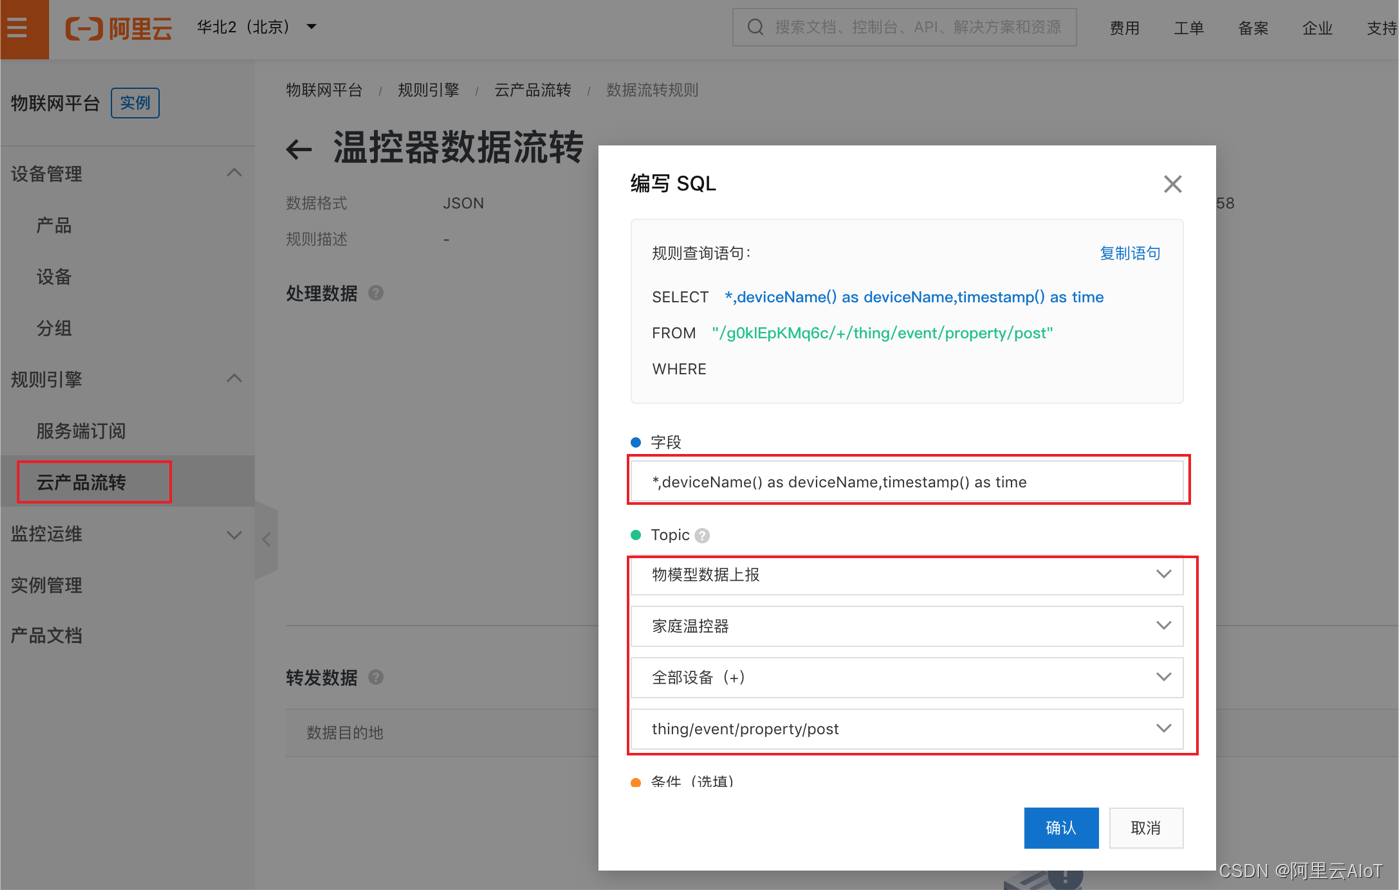1399x890 pixels.
Task: Expand the 监控运维 section
Action: click(234, 534)
